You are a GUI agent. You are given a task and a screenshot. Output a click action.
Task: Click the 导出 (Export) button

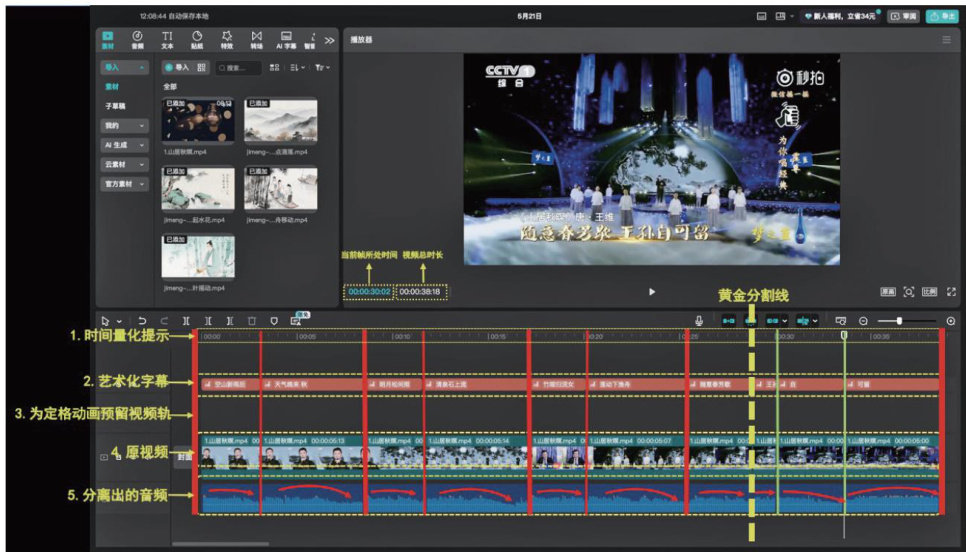click(x=941, y=16)
